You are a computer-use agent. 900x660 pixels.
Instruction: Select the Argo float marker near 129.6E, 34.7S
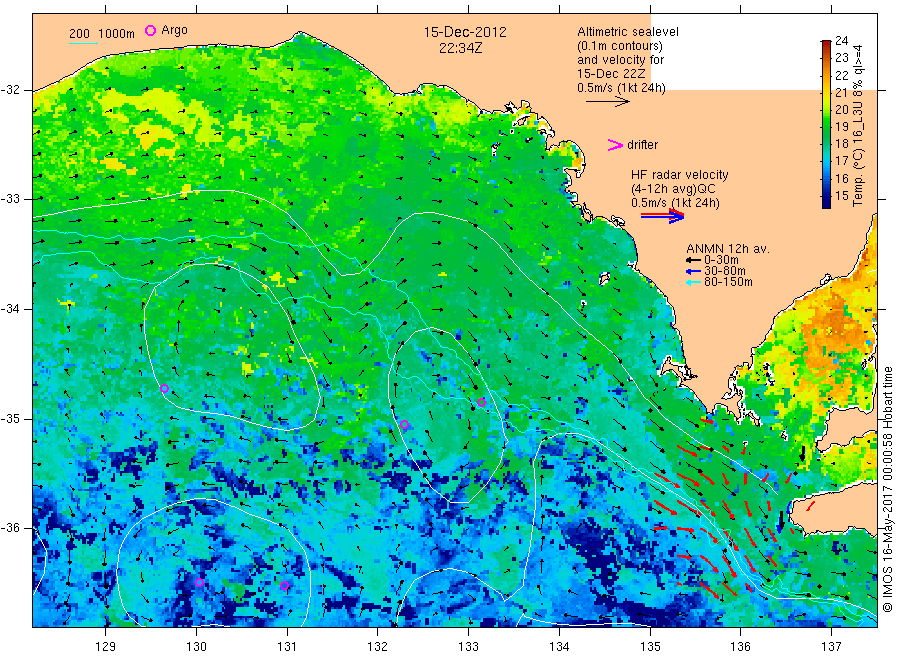click(165, 389)
